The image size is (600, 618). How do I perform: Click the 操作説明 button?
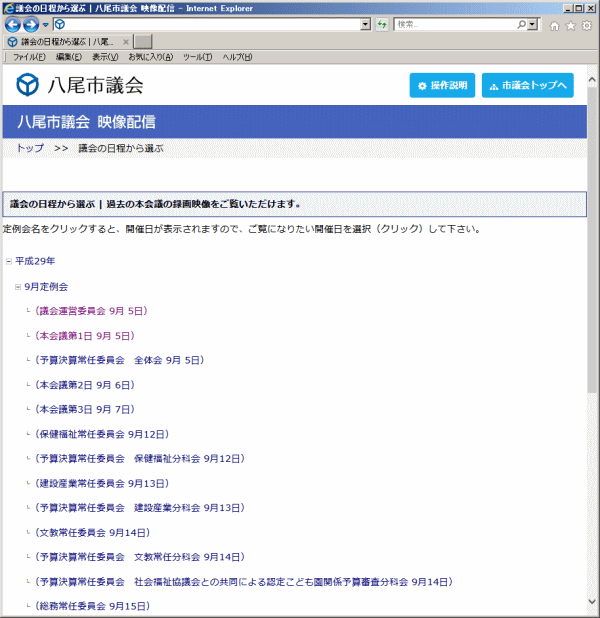tap(442, 85)
